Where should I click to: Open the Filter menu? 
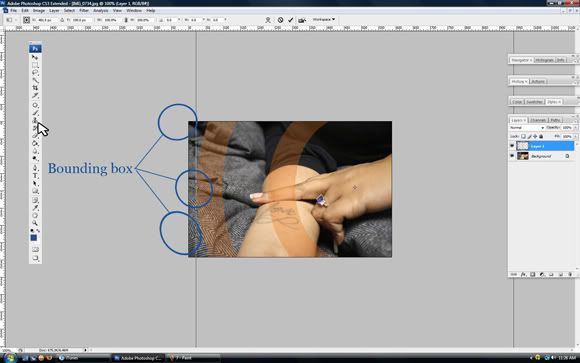(x=84, y=10)
